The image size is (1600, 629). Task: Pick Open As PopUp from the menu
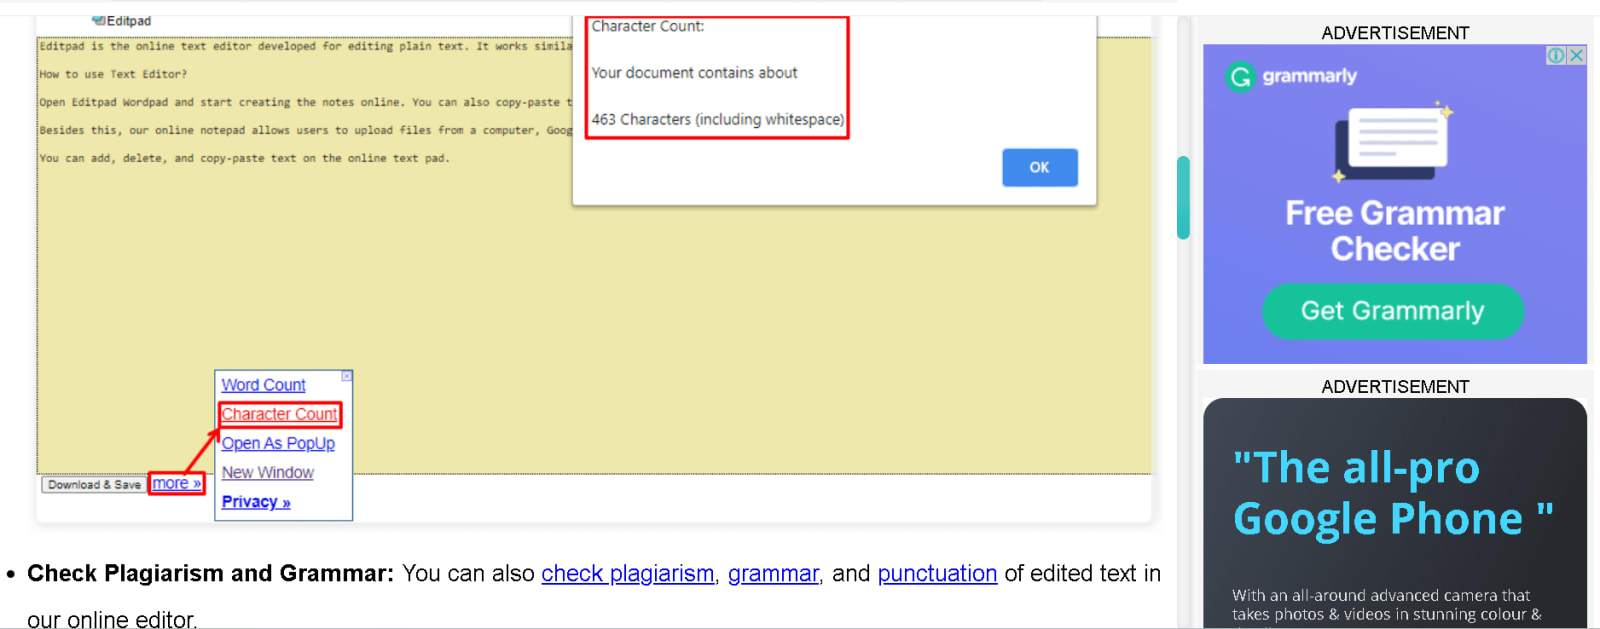[278, 443]
